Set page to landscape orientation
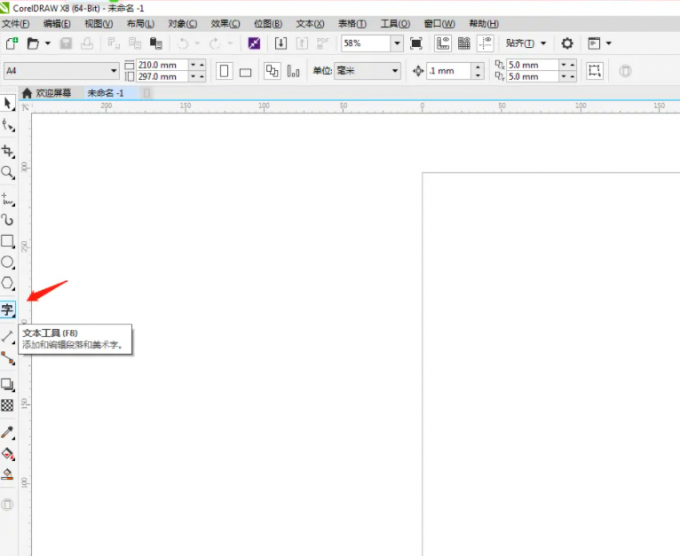The image size is (680, 556). coord(245,71)
